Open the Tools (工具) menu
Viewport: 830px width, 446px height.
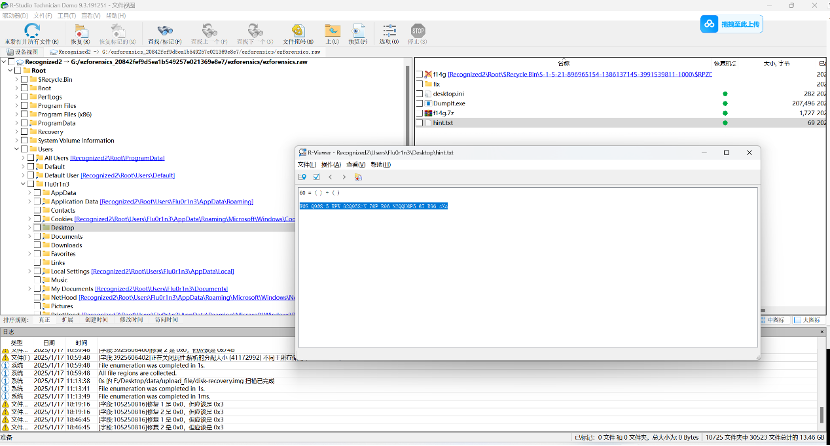[x=67, y=15]
